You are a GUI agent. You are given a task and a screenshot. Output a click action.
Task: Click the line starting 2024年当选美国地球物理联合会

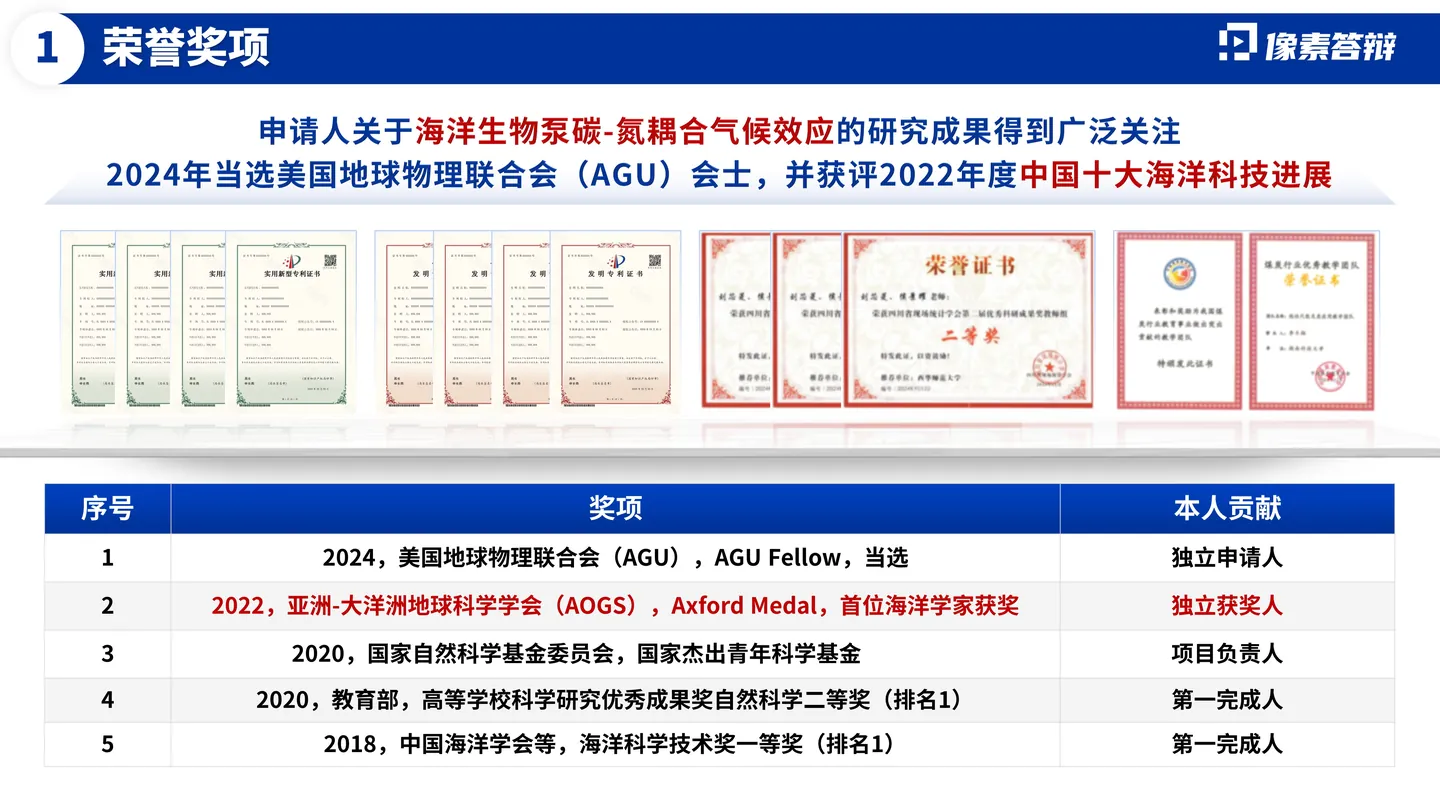[x=719, y=176]
